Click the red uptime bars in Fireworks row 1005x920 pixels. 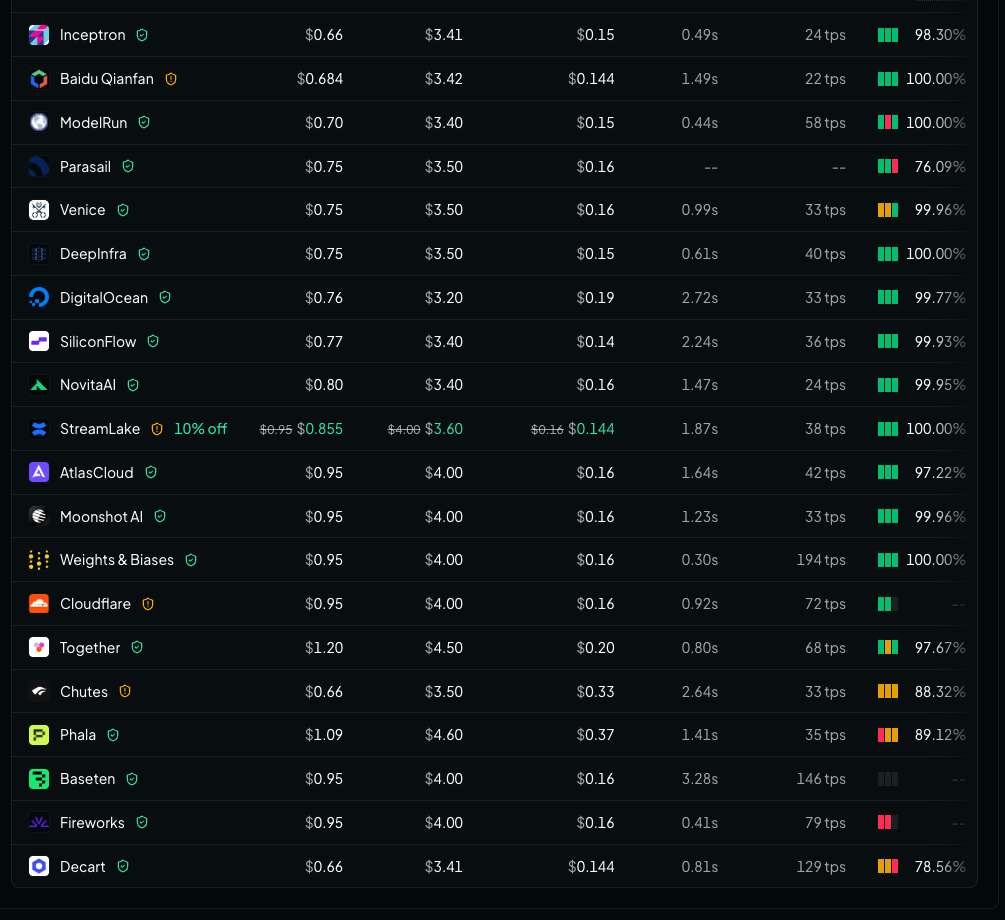point(888,823)
